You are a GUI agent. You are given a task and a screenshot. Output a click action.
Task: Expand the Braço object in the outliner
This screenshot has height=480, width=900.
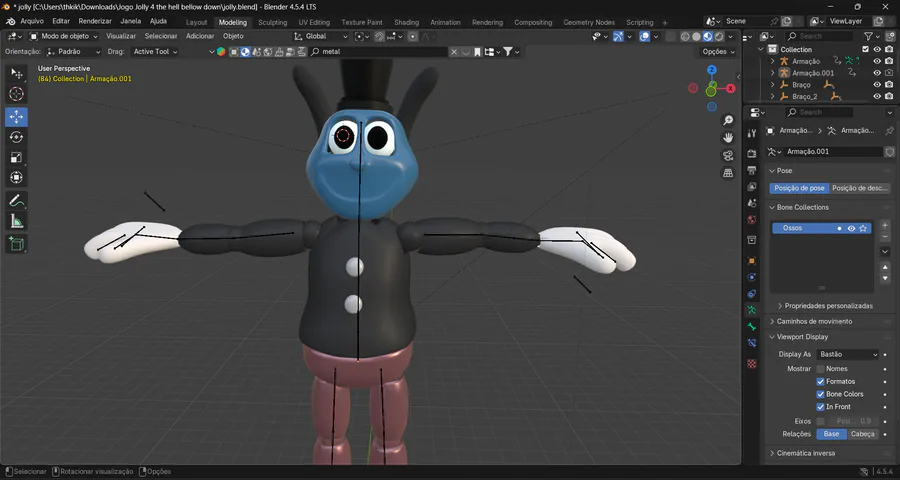click(773, 84)
